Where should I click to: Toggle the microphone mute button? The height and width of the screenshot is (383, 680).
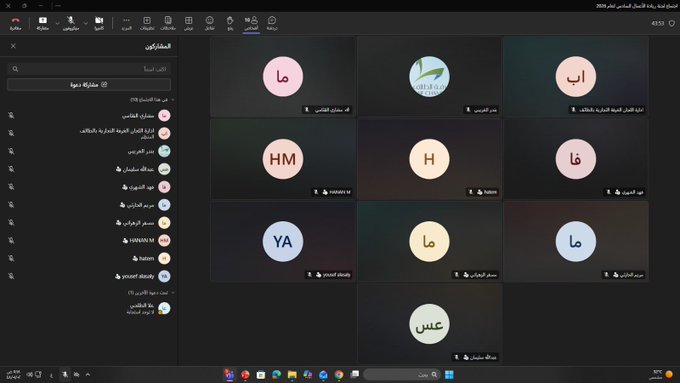click(71, 23)
